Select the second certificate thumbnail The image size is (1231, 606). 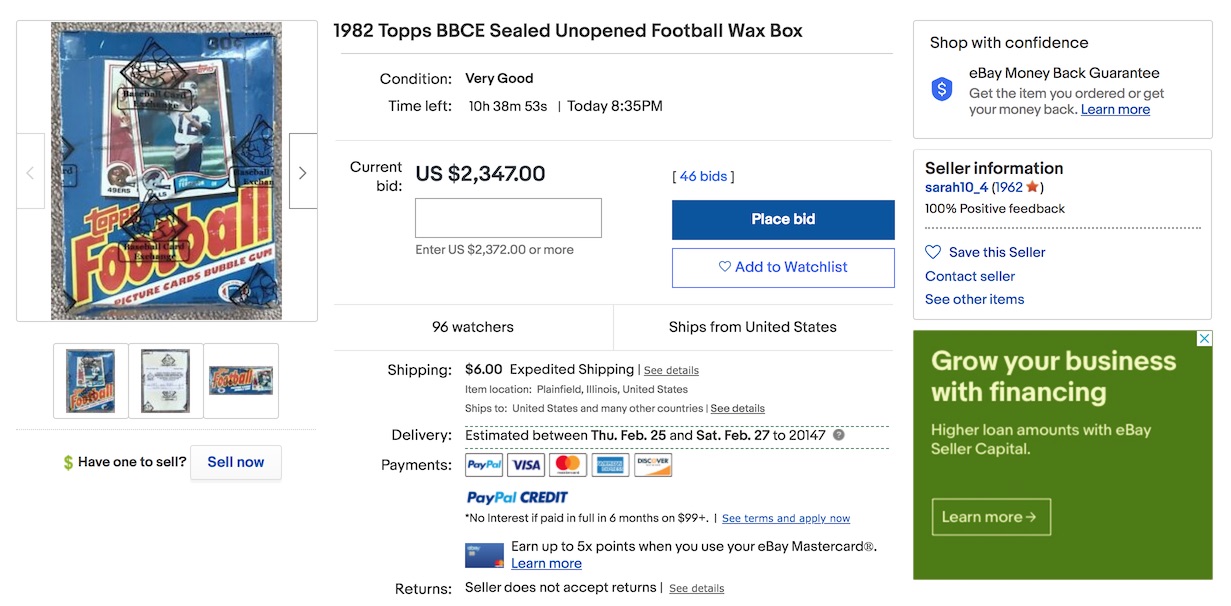click(x=166, y=380)
